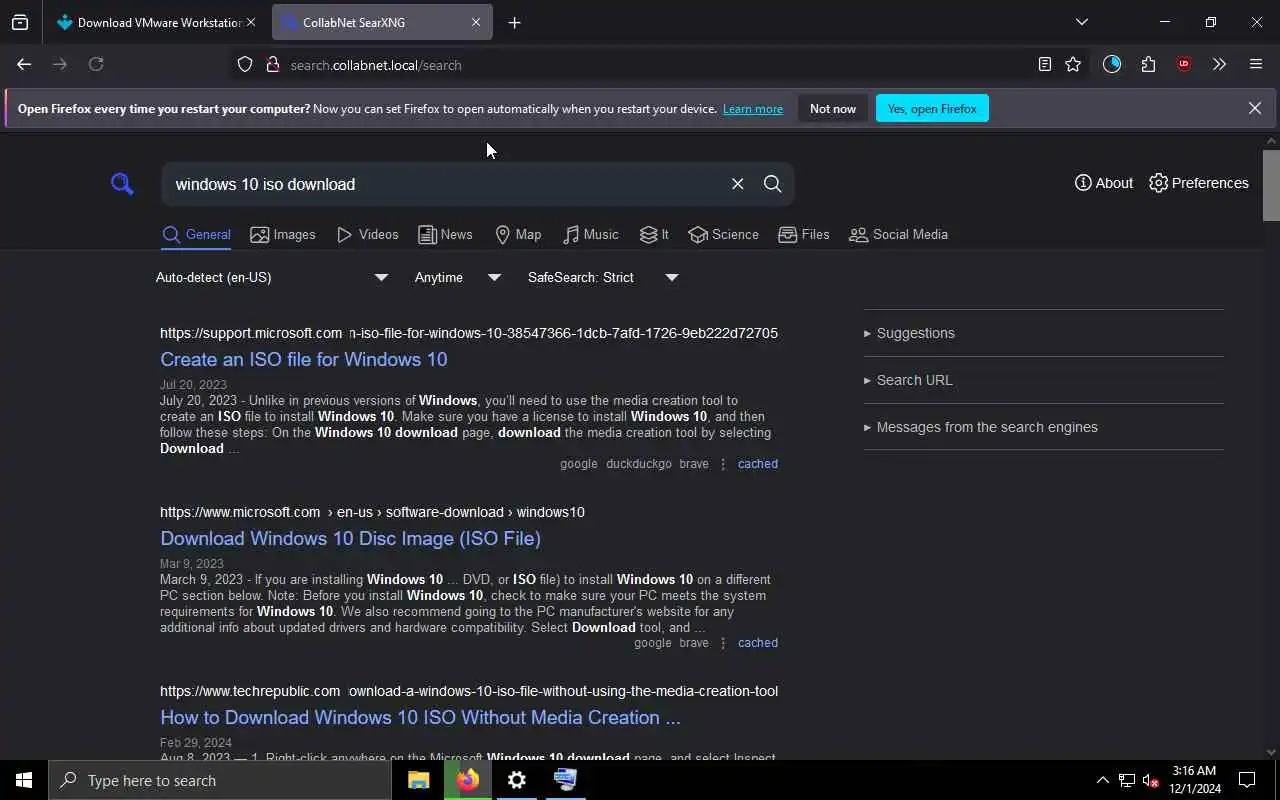Open the notification center icon
The width and height of the screenshot is (1280, 800).
[x=1247, y=780]
